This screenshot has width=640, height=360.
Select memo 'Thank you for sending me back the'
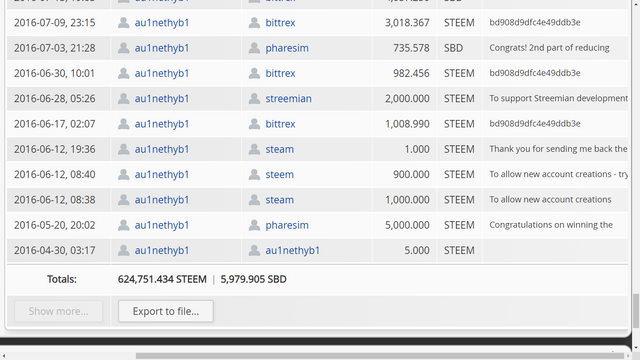tap(558, 149)
